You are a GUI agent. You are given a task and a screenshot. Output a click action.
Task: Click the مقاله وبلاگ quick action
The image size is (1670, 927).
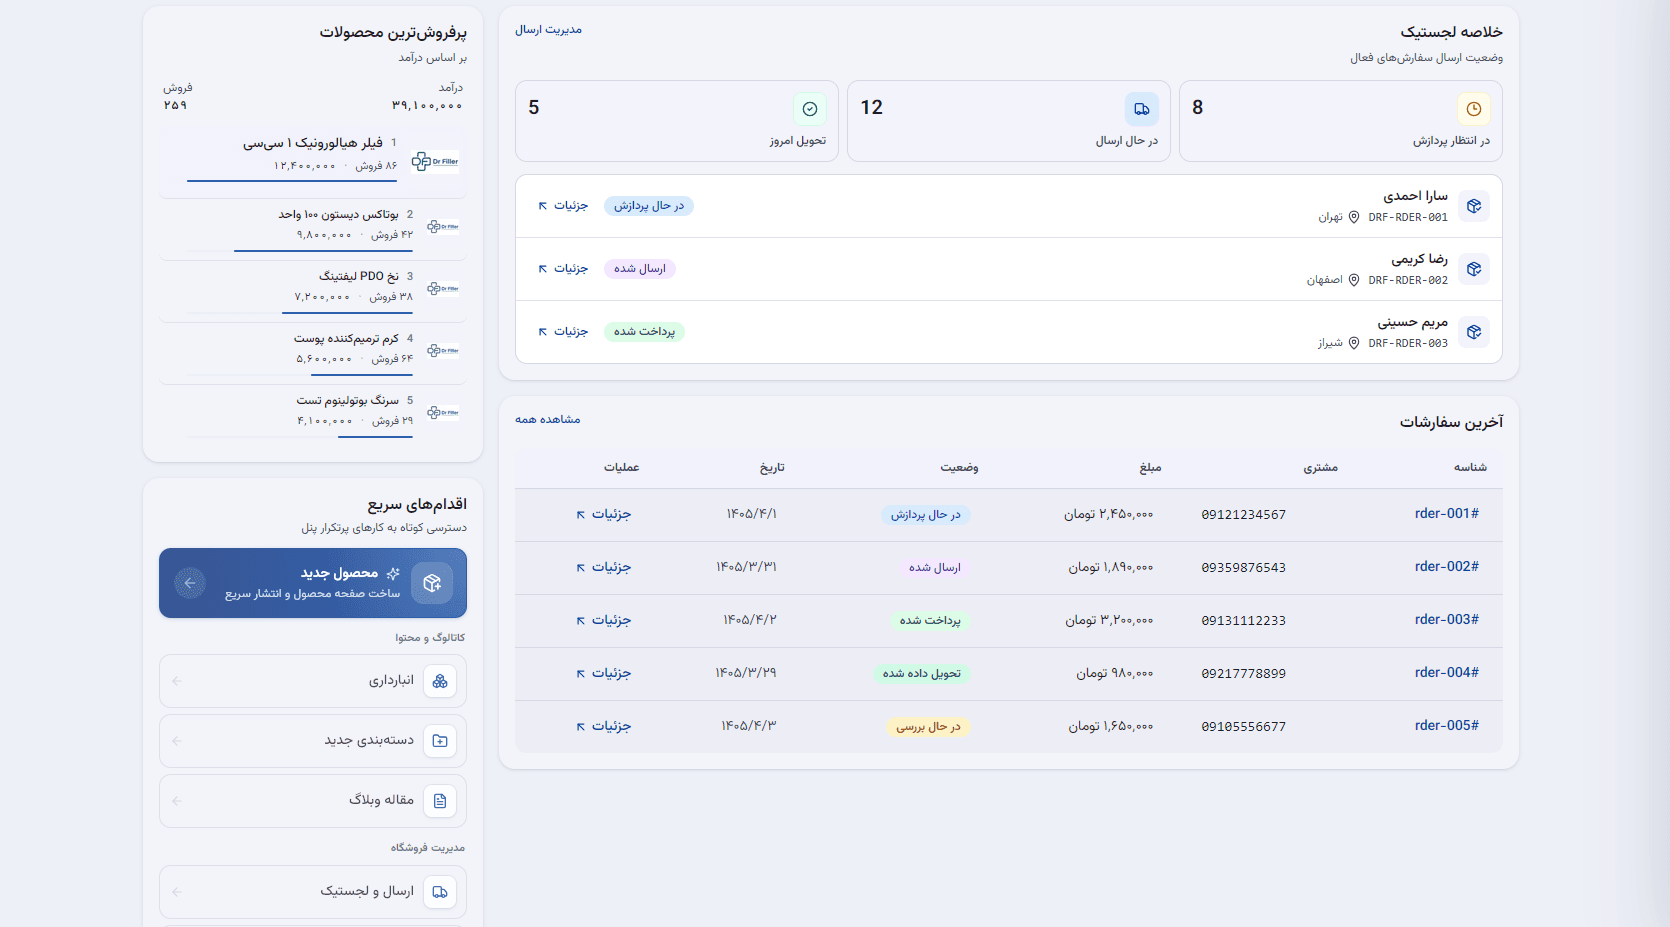tap(313, 801)
